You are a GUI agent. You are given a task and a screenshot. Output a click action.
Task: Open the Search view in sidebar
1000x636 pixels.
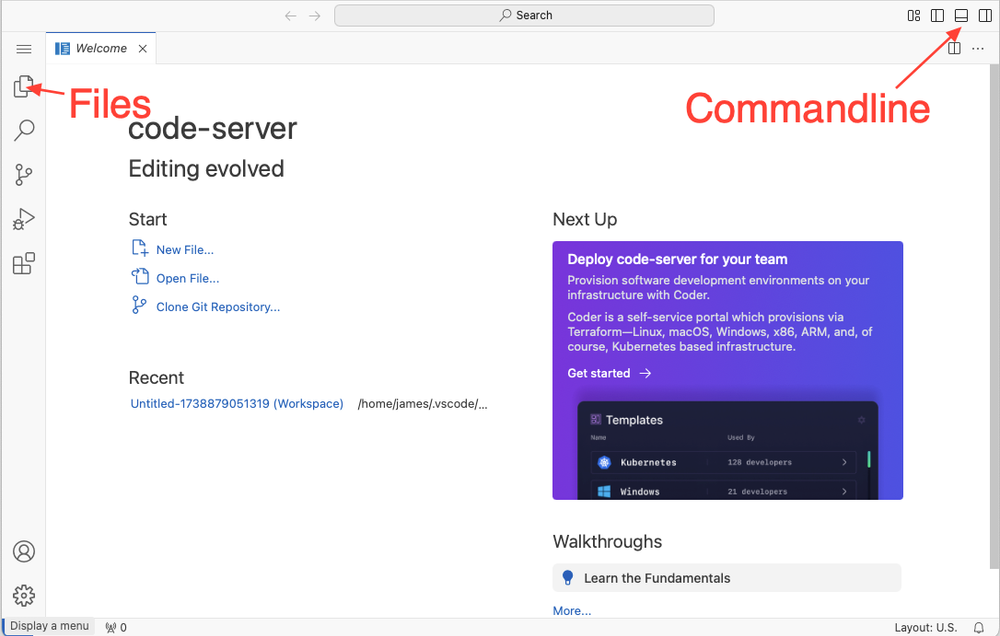24,131
